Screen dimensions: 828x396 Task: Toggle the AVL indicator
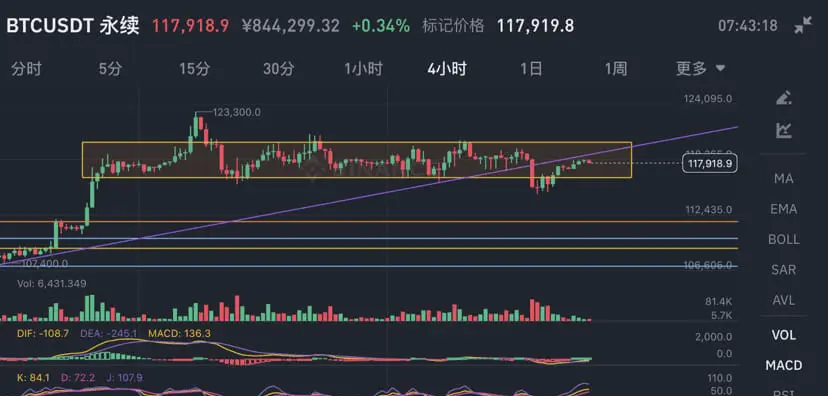tap(784, 300)
